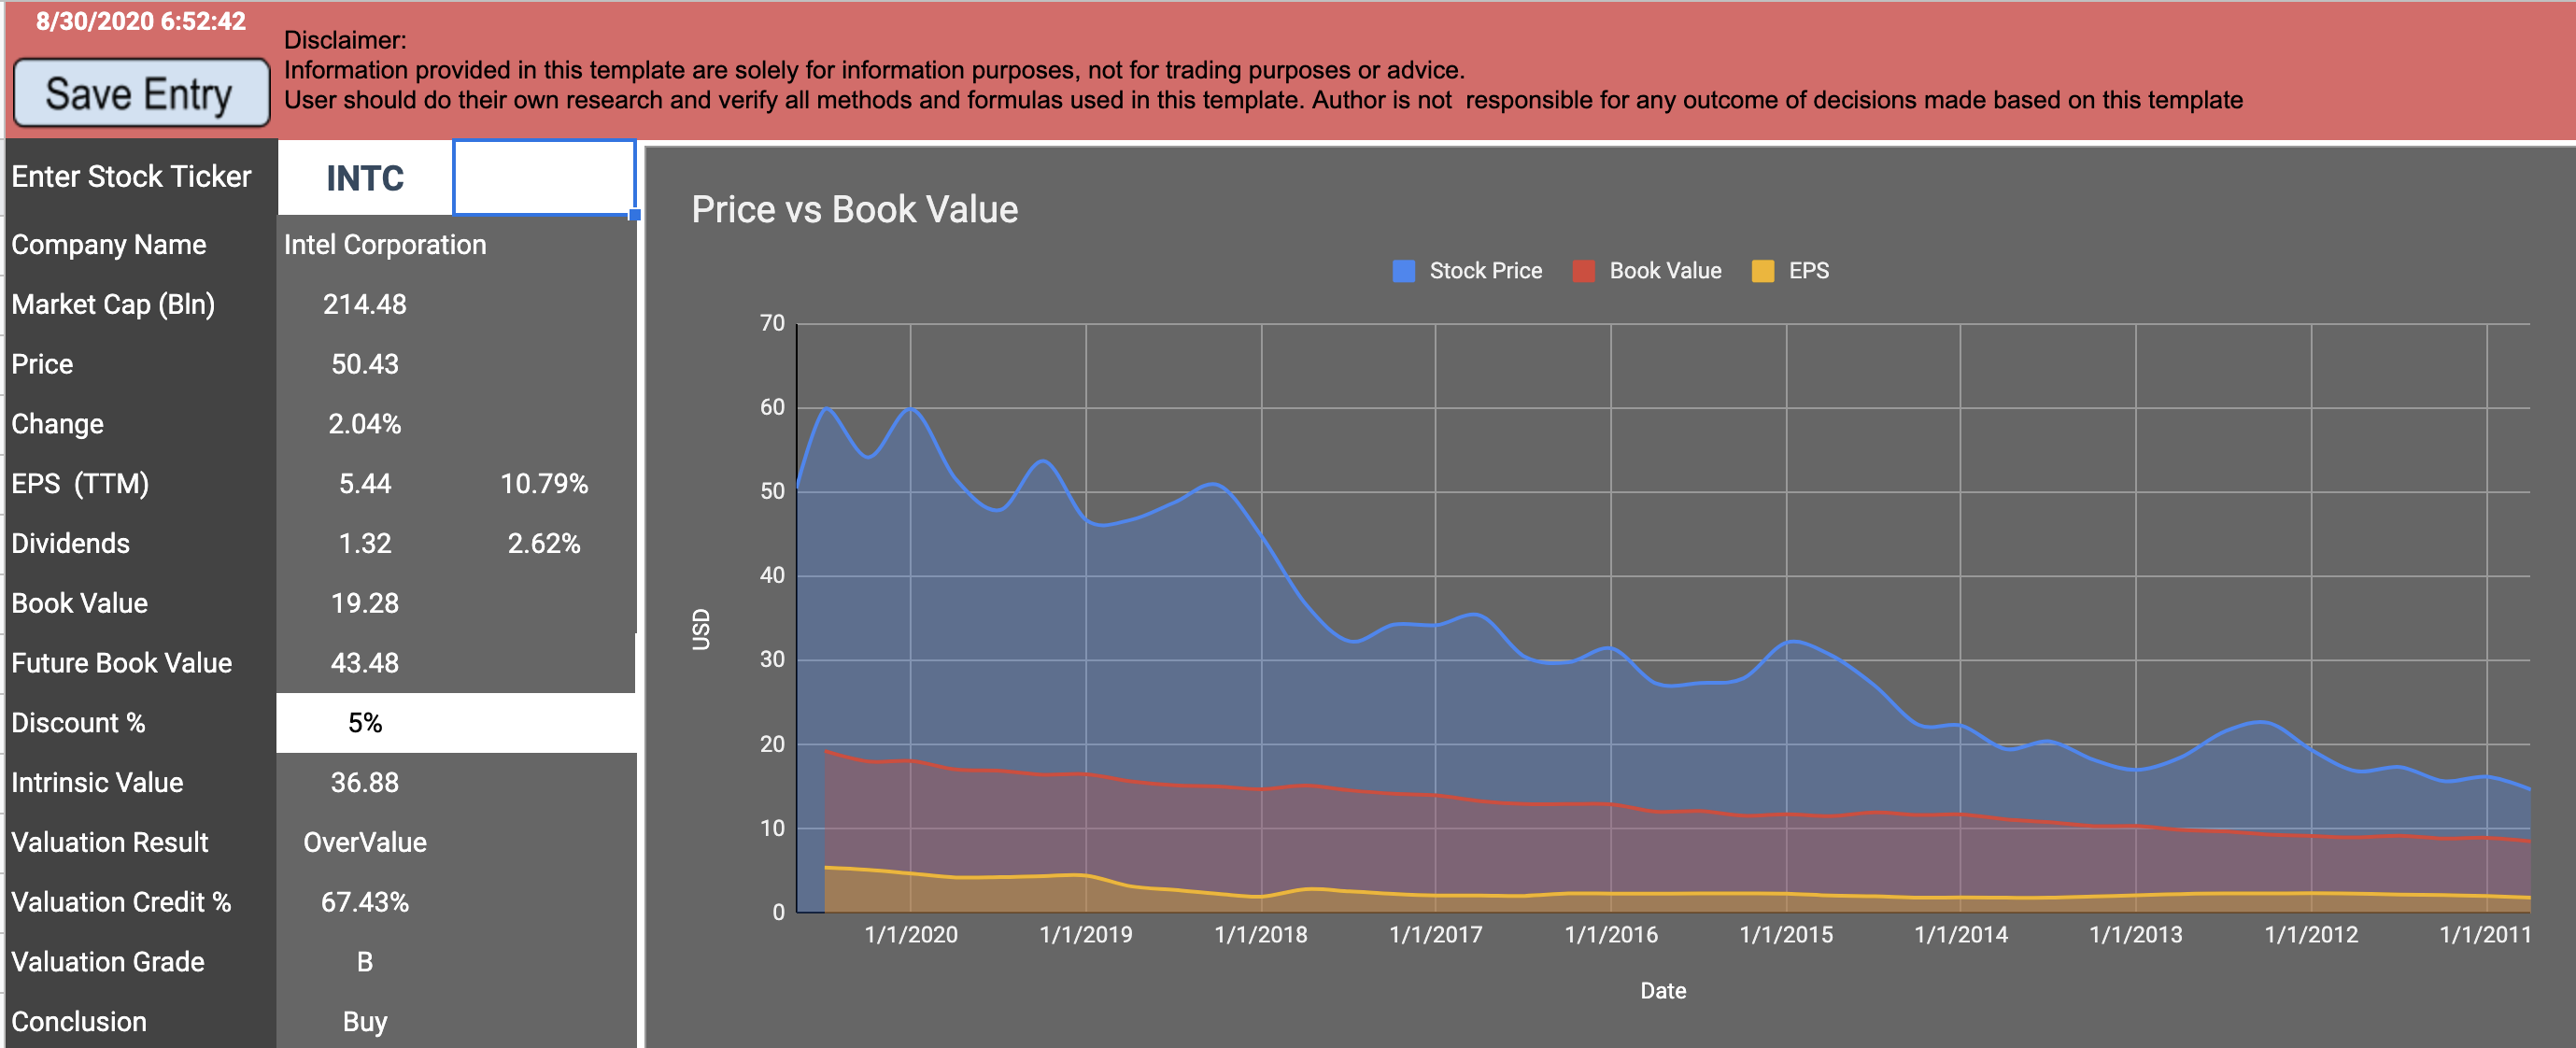Screen dimensions: 2576x1048
Task: Click the 'USD' vertical axis title
Action: click(701, 629)
